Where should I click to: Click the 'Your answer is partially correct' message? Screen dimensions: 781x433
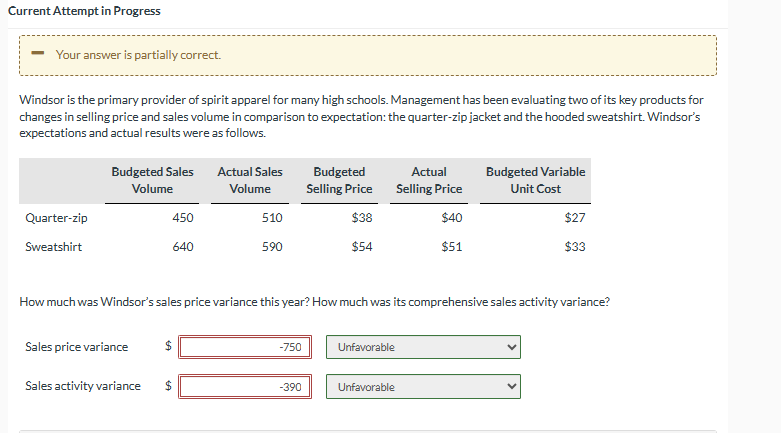pyautogui.click(x=138, y=55)
